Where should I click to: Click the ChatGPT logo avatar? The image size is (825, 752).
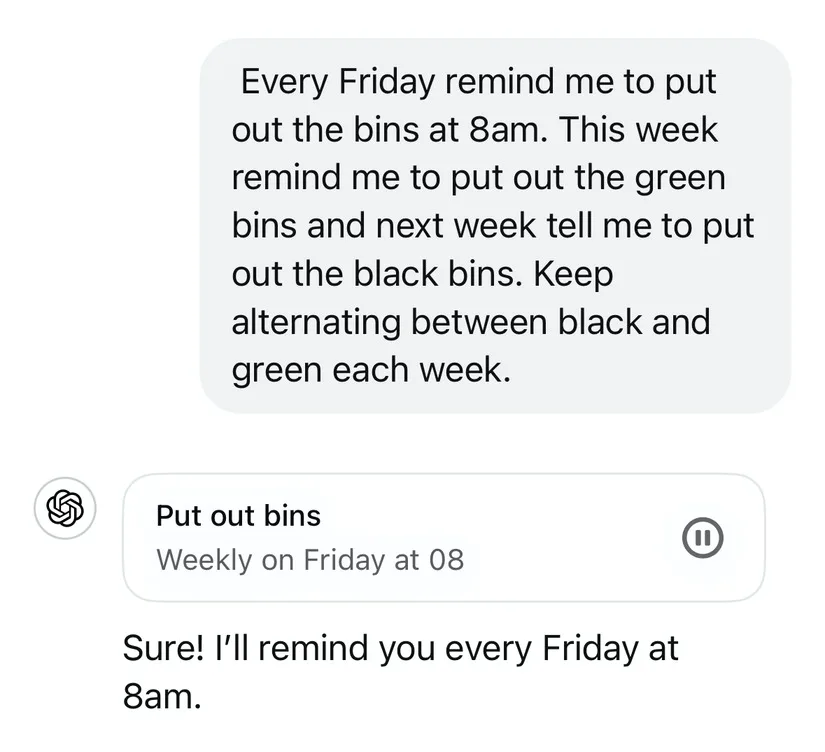coord(65,508)
